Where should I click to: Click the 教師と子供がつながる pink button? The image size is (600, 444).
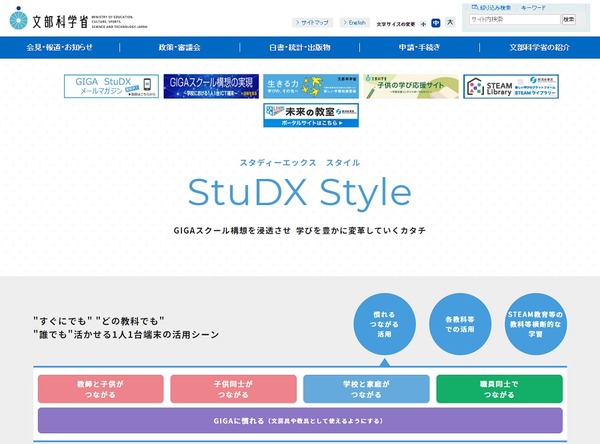click(x=100, y=388)
